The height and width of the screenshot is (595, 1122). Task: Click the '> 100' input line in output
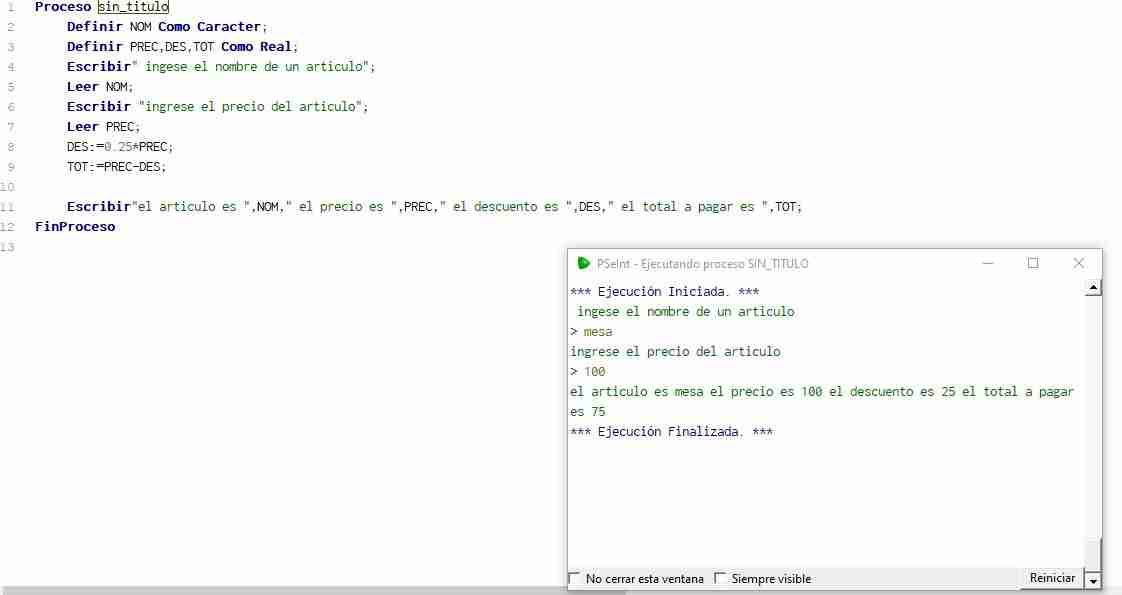click(x=587, y=371)
